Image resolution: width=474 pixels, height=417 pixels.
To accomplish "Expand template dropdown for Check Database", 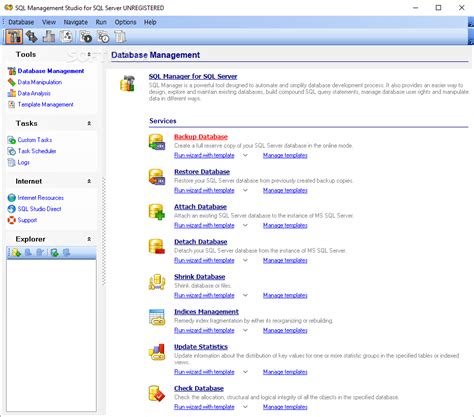I will [245, 407].
